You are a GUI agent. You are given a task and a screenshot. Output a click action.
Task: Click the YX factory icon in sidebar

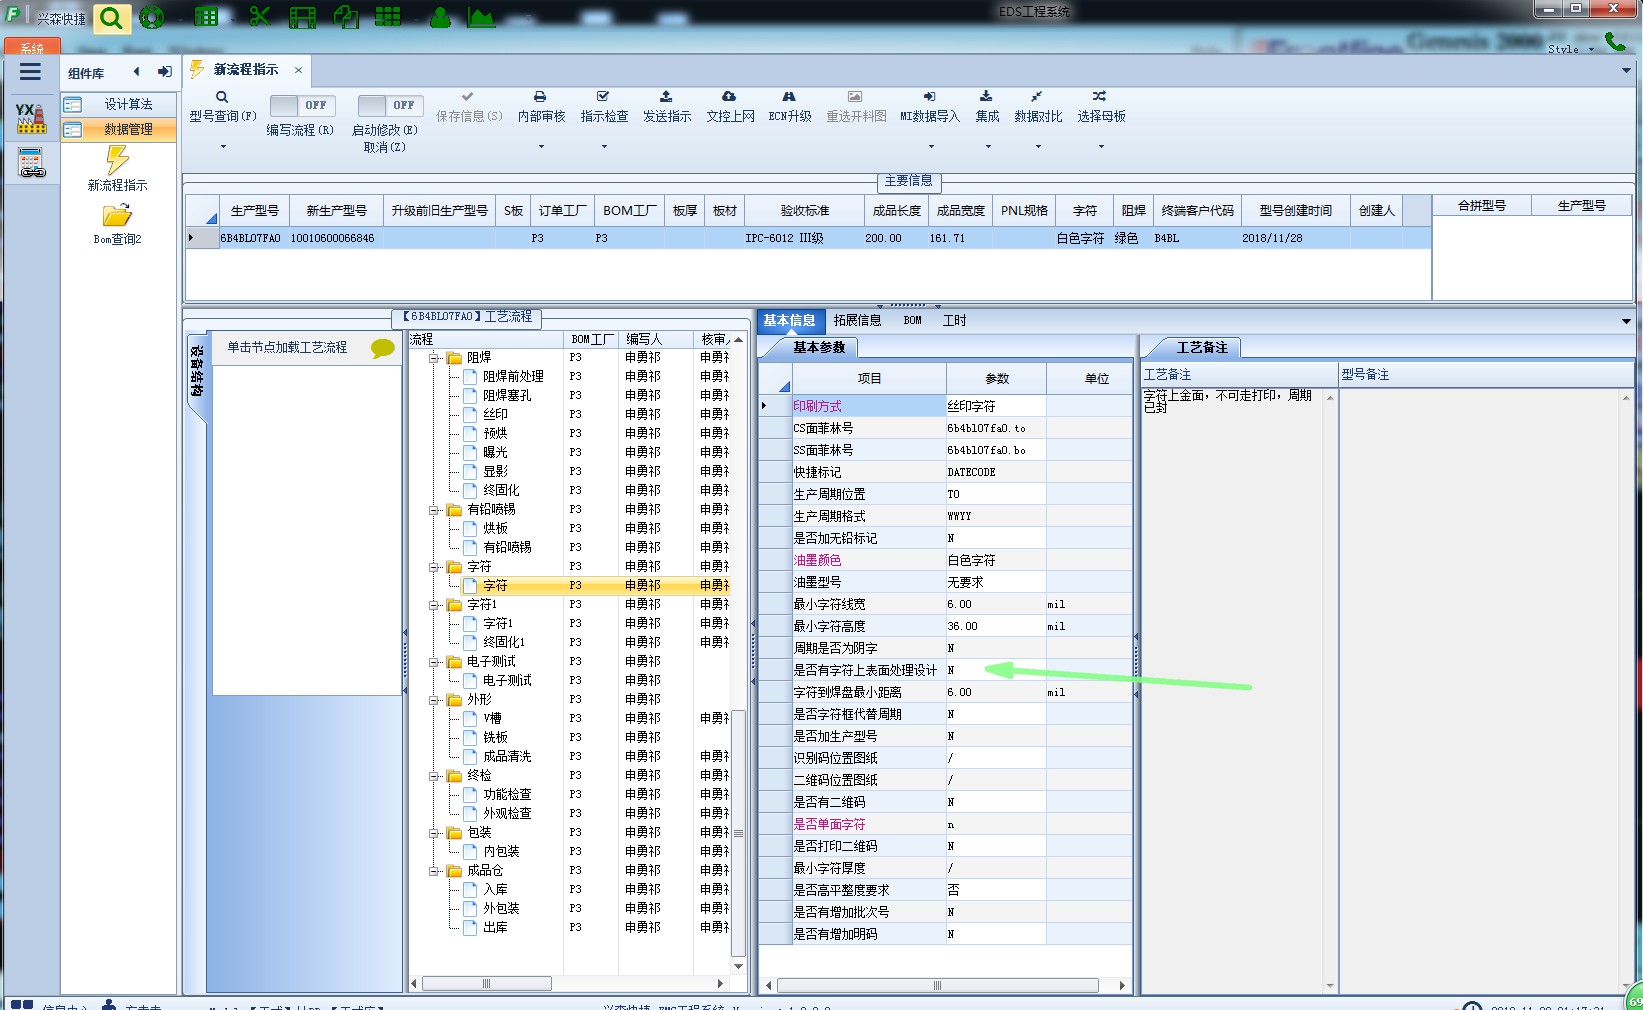[x=30, y=118]
